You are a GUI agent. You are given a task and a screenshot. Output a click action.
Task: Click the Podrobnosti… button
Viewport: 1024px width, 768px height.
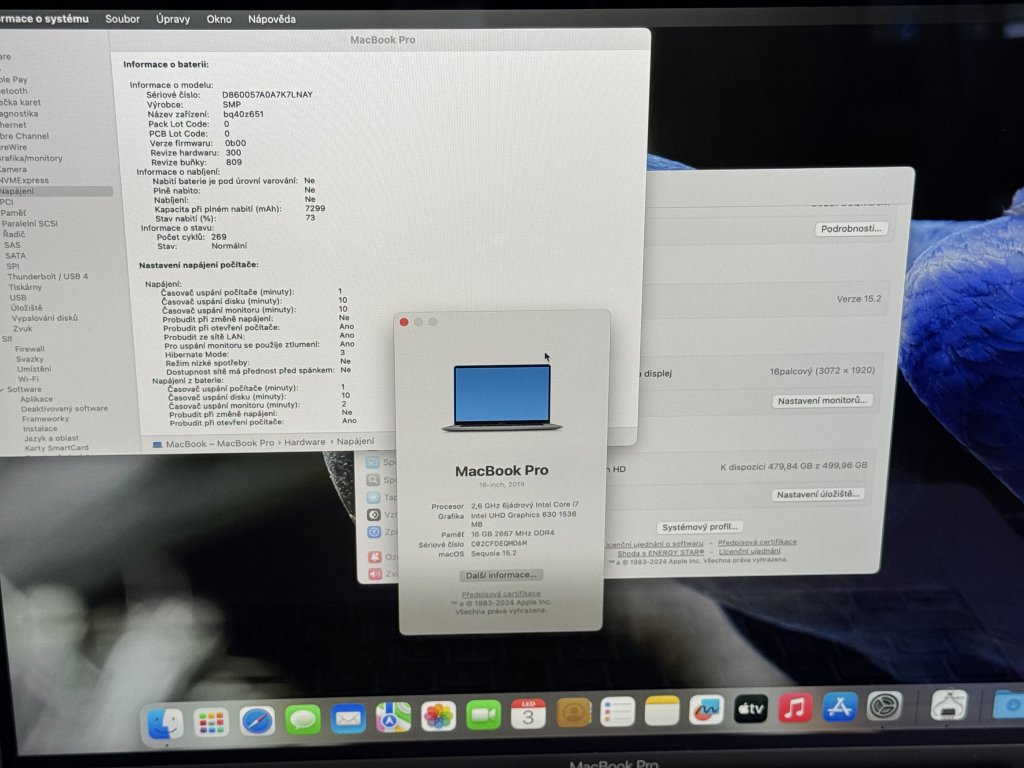coord(851,229)
